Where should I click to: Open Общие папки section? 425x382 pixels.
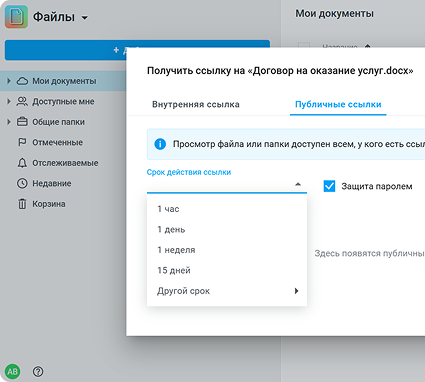tap(58, 122)
